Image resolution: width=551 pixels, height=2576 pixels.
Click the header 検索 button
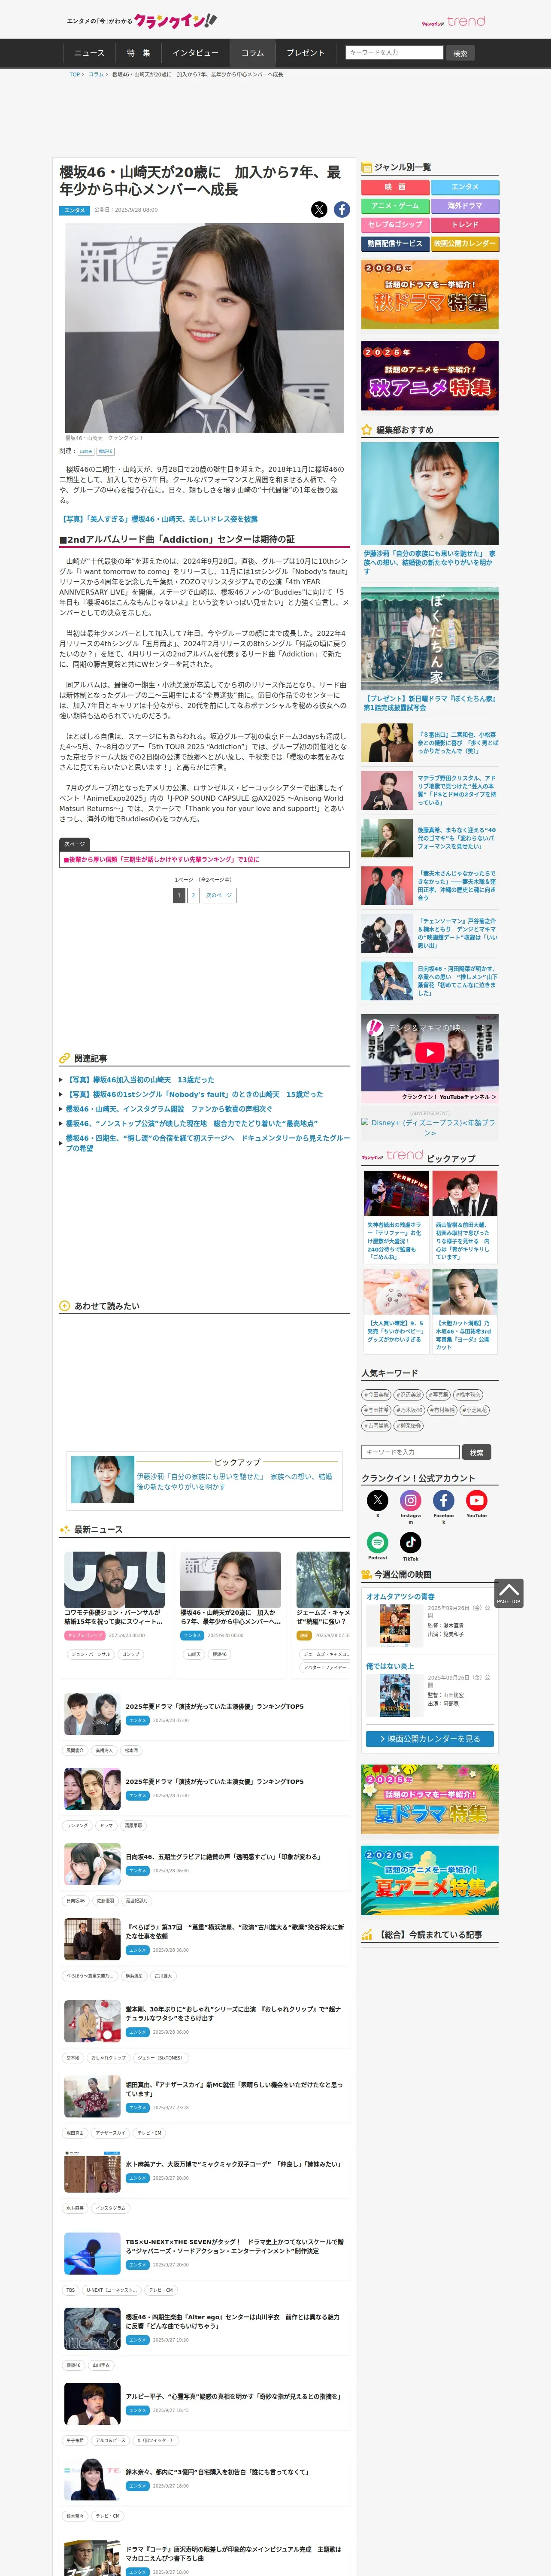click(460, 53)
